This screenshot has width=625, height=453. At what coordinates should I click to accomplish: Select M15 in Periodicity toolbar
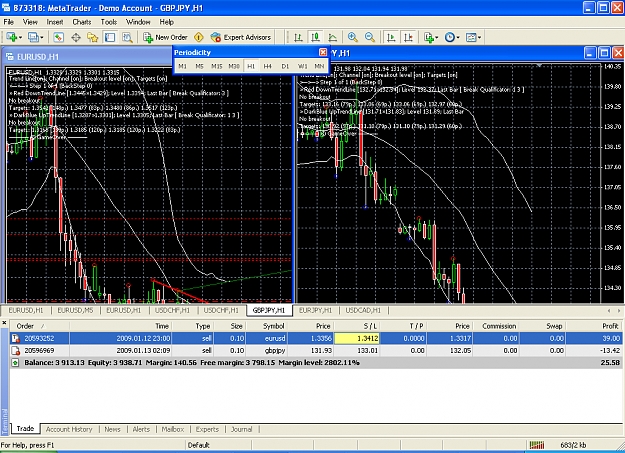tap(217, 66)
